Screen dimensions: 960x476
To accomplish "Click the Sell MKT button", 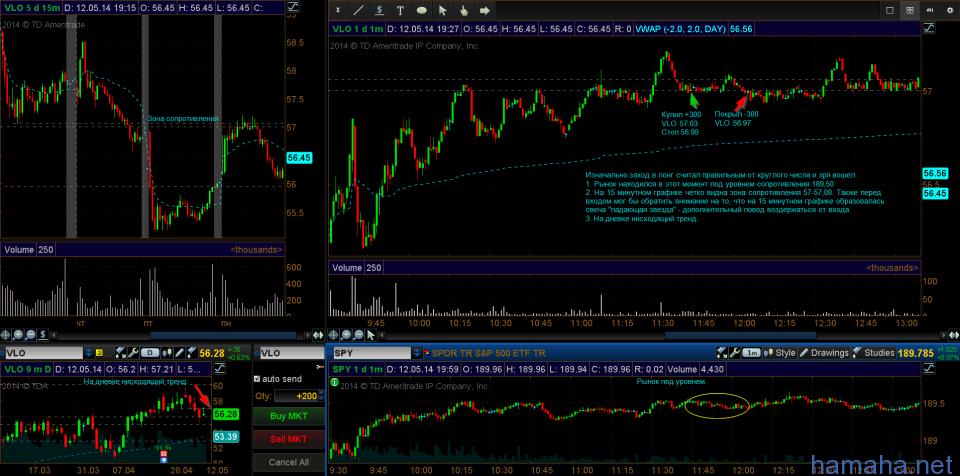I will coord(288,439).
